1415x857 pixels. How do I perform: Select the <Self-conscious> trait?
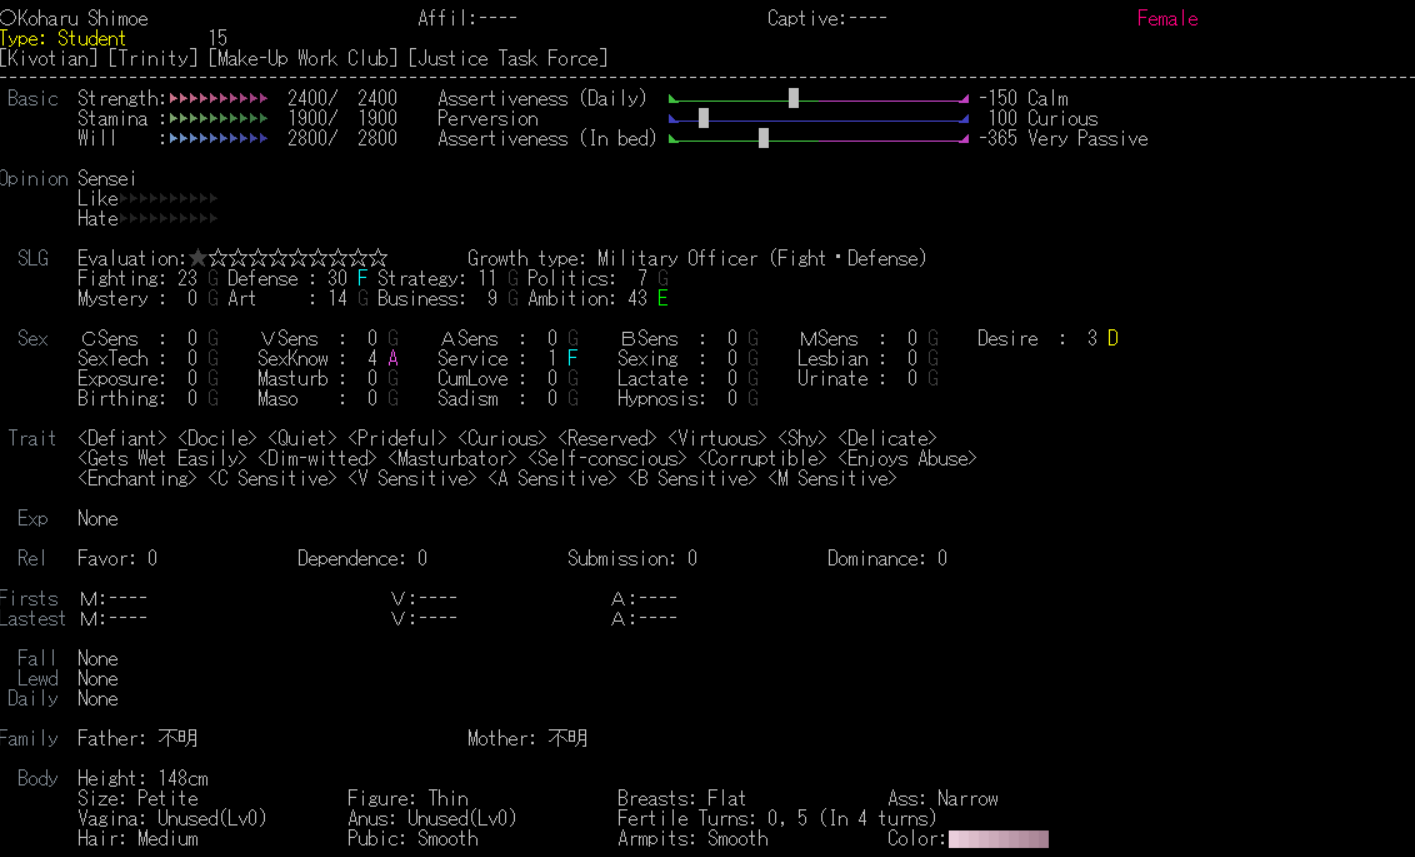pos(607,459)
